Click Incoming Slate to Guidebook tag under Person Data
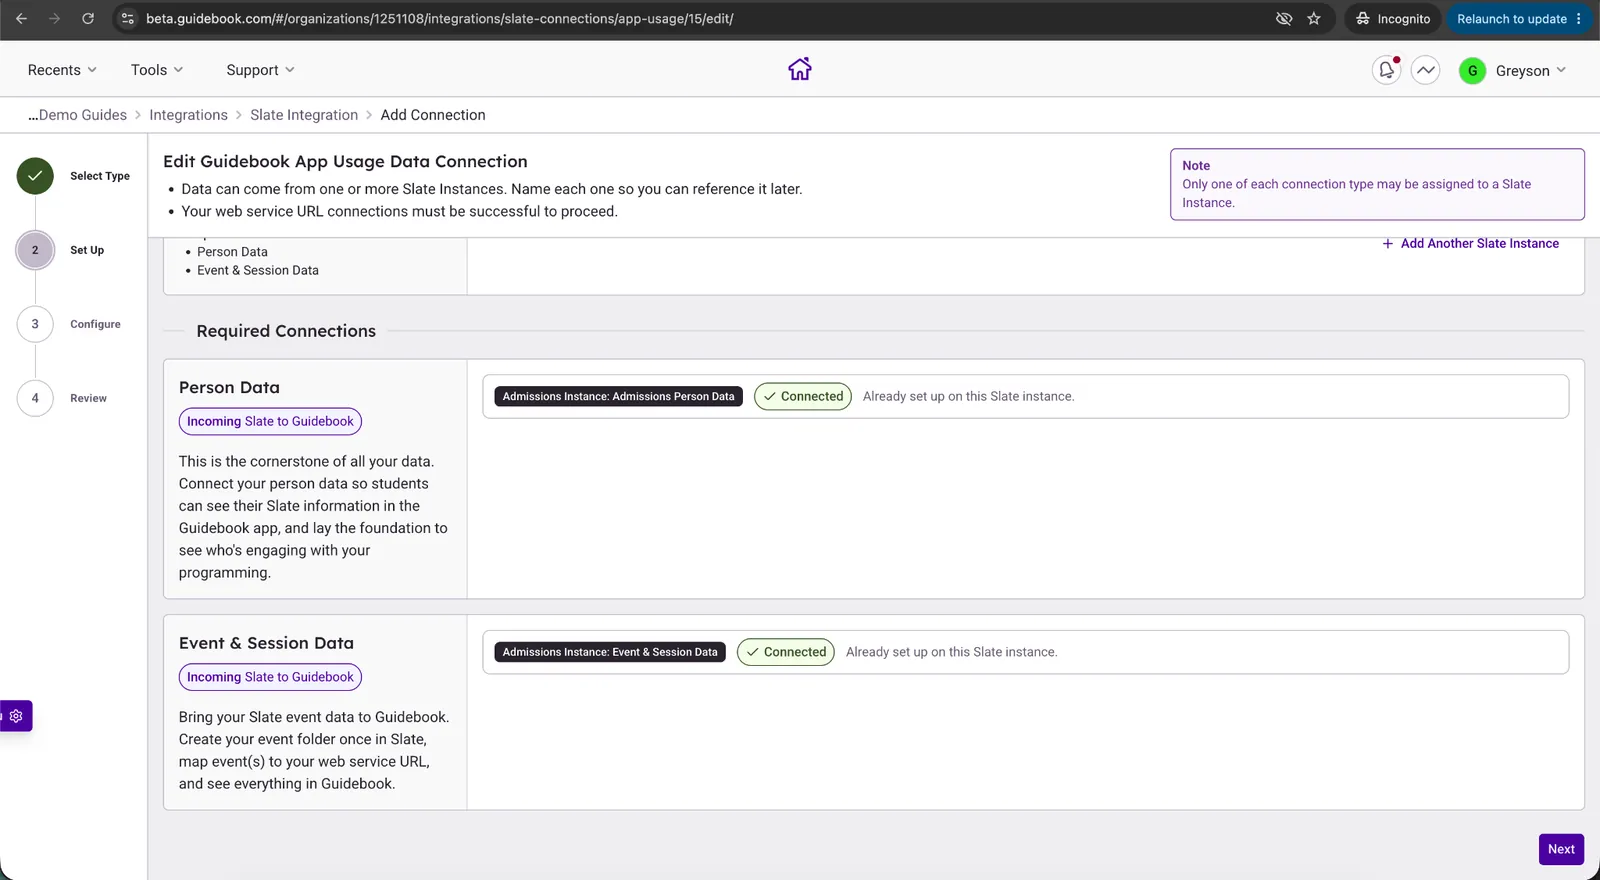The image size is (1600, 880). [x=270, y=421]
